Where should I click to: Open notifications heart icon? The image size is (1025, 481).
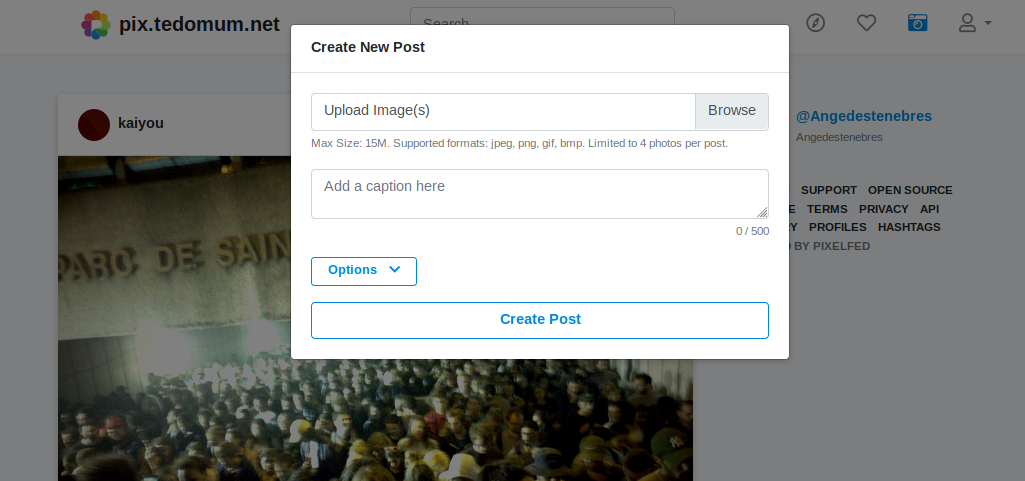click(866, 23)
